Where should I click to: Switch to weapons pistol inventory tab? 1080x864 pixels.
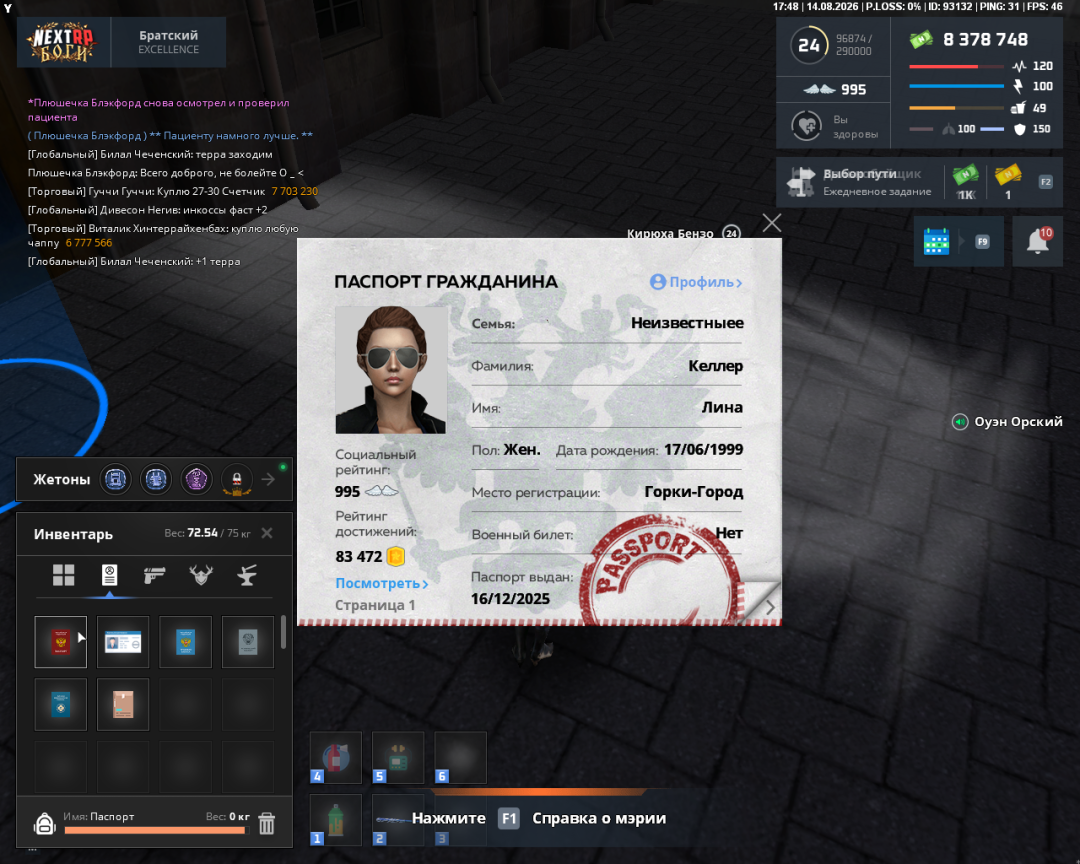[154, 575]
